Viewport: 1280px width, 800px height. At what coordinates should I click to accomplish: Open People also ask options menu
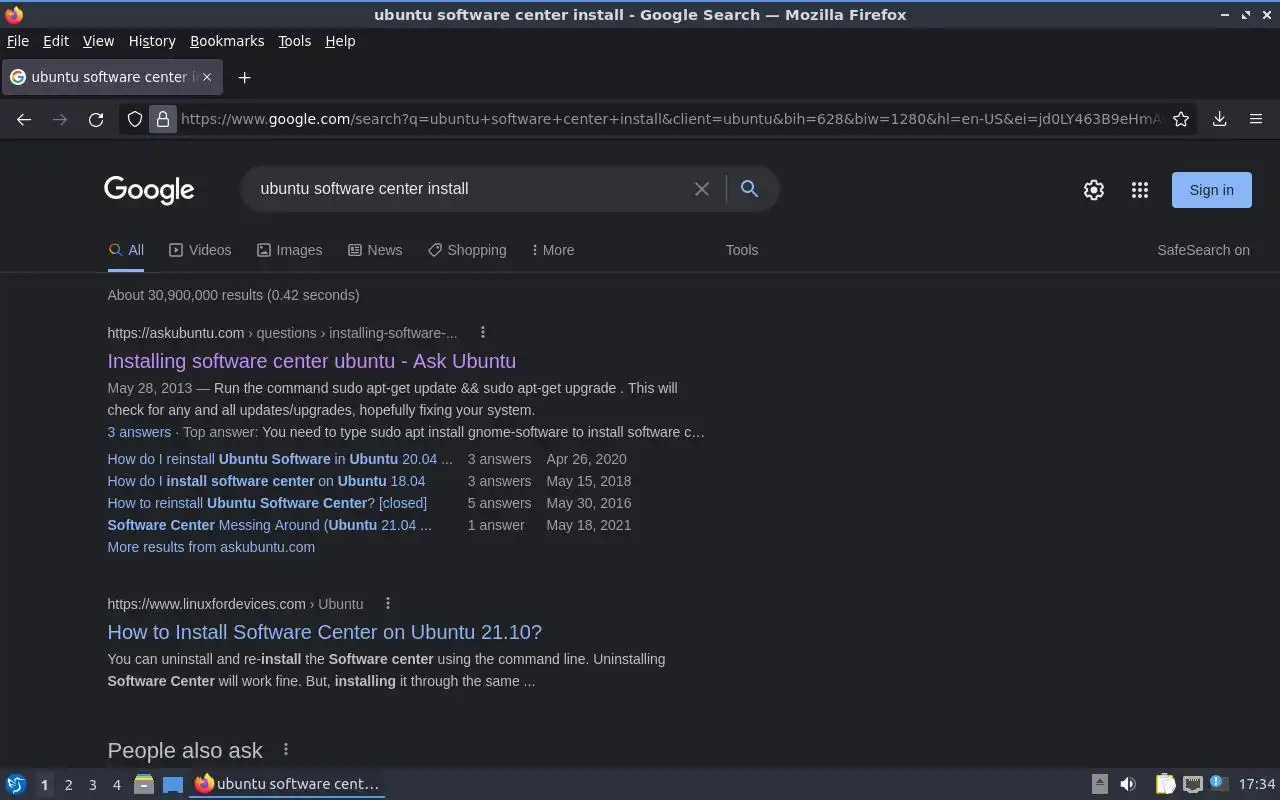tap(286, 749)
